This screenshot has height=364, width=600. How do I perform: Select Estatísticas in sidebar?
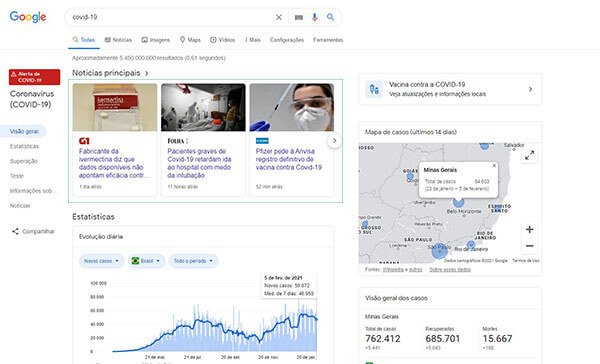pos(24,146)
